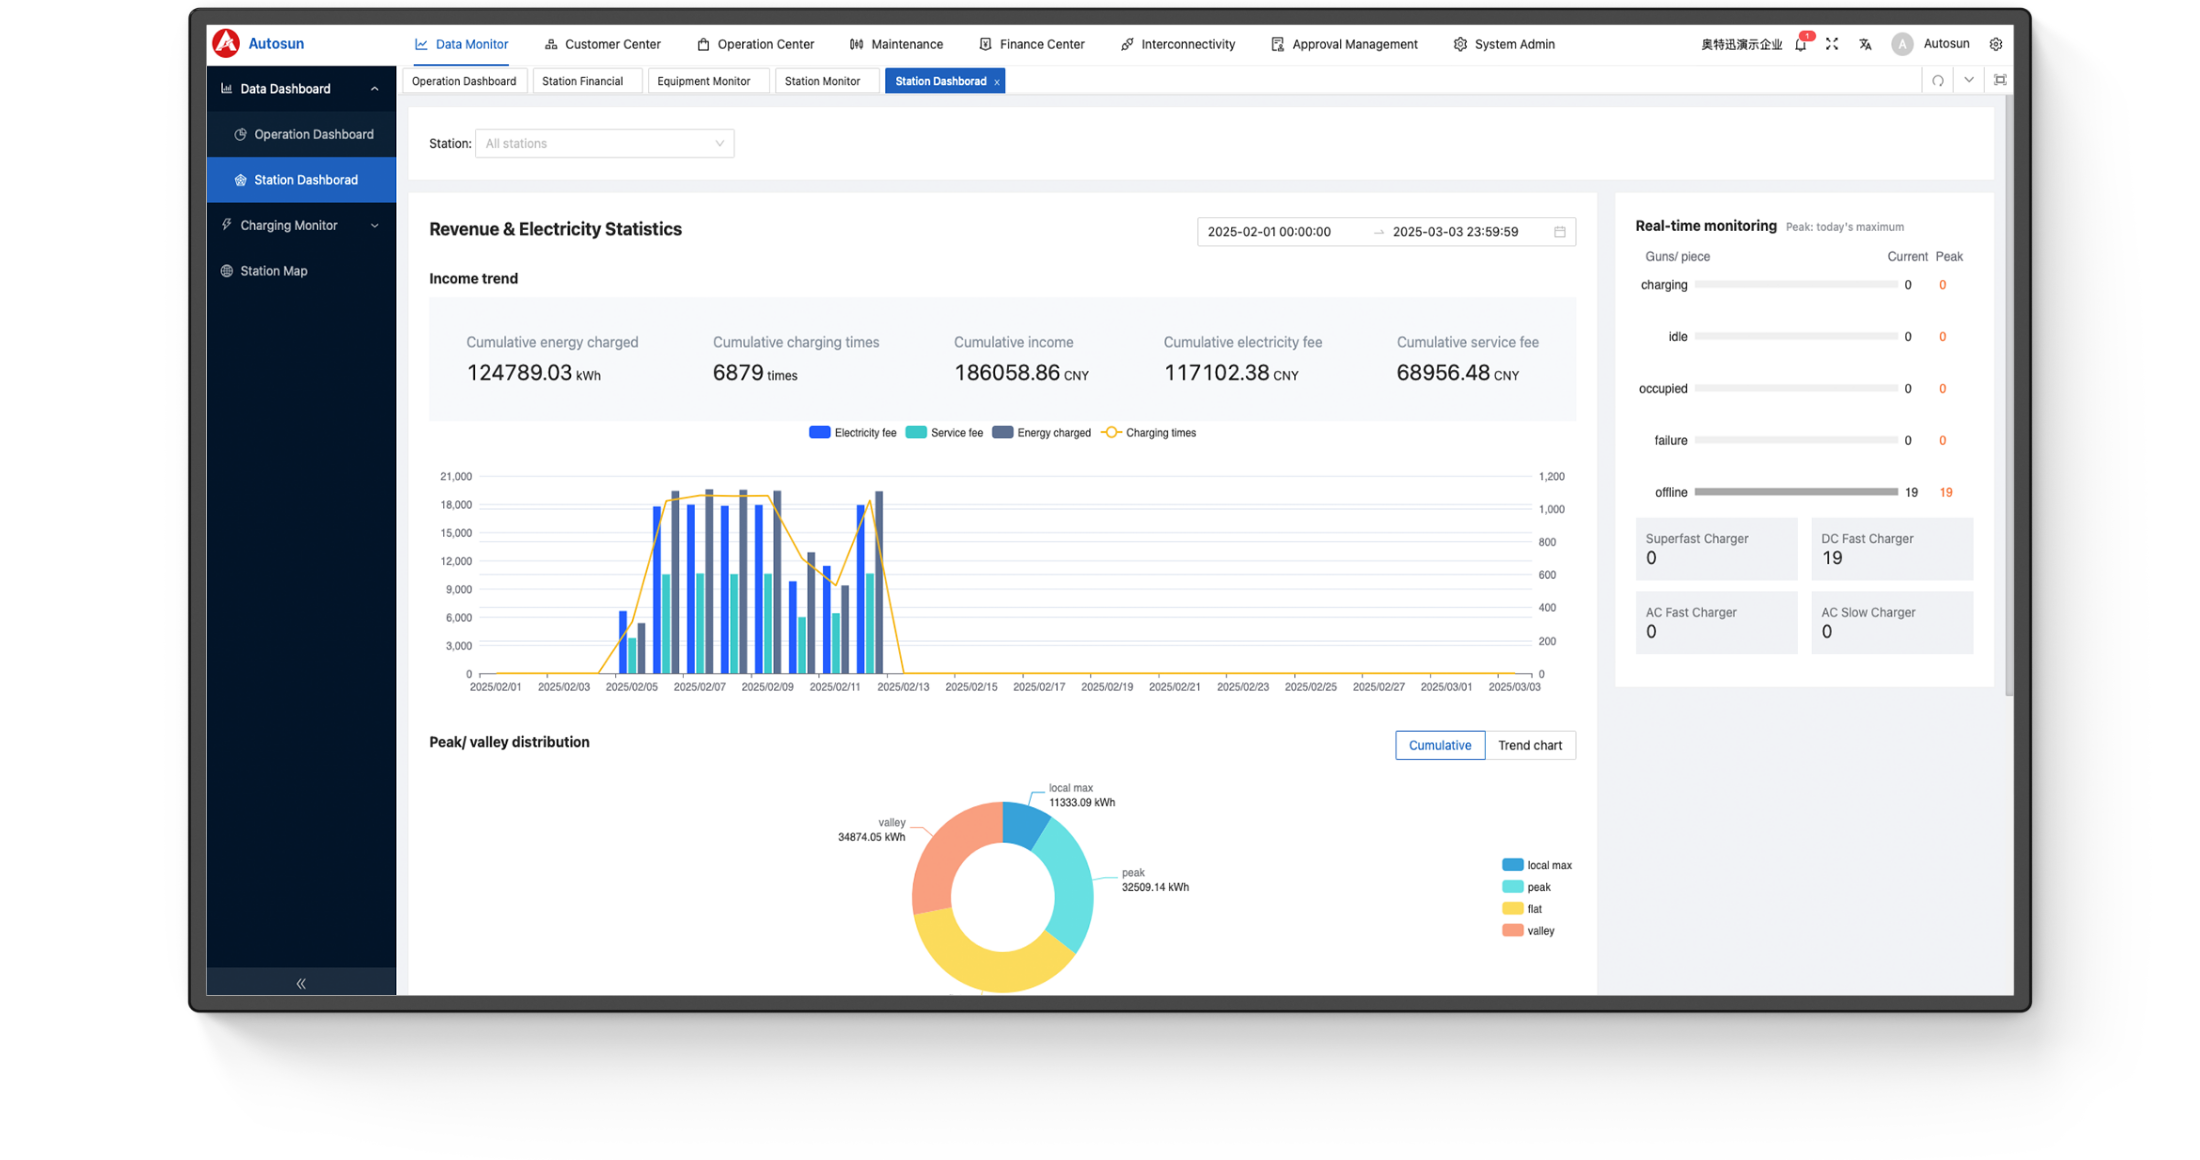Viewport: 2200px width, 1160px height.
Task: Toggle Charging times legend series
Action: [1148, 433]
